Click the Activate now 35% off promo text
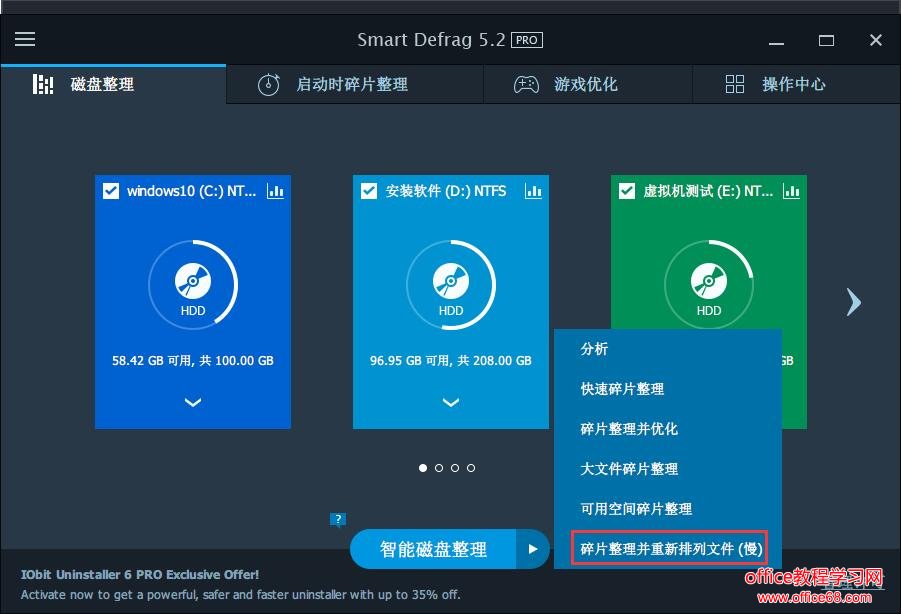 click(x=241, y=594)
